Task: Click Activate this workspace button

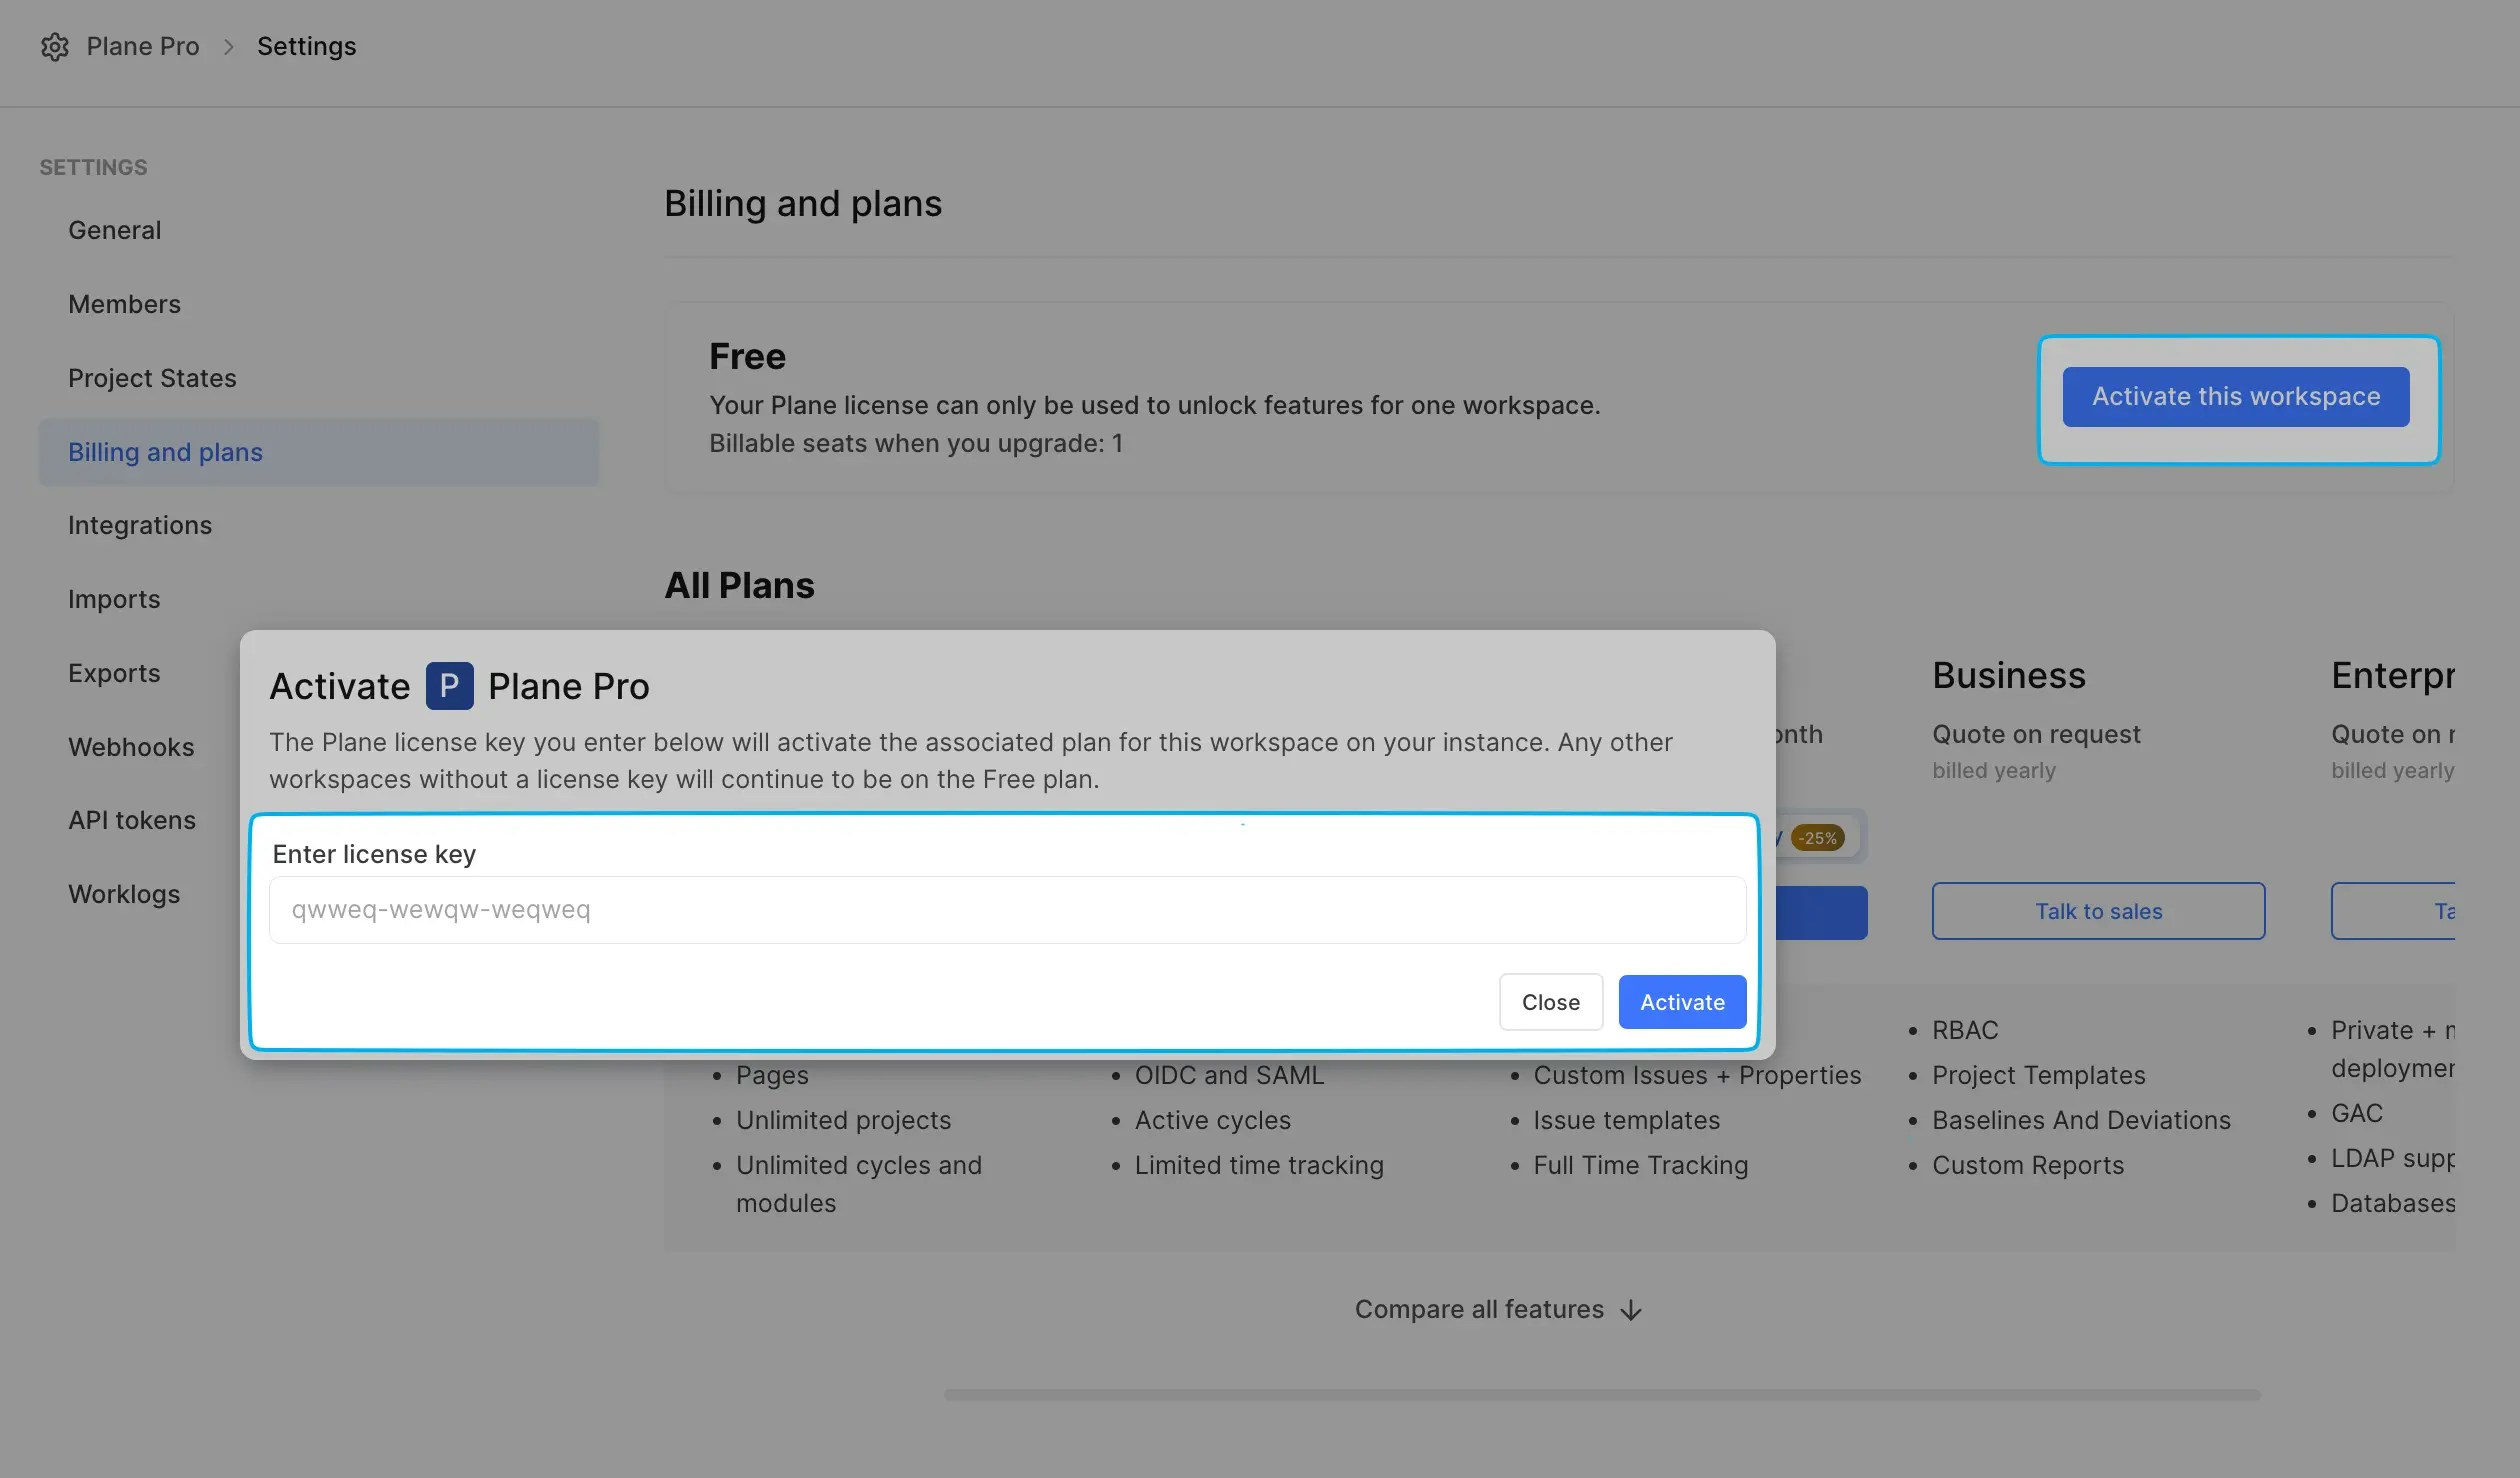Action: [2235, 397]
